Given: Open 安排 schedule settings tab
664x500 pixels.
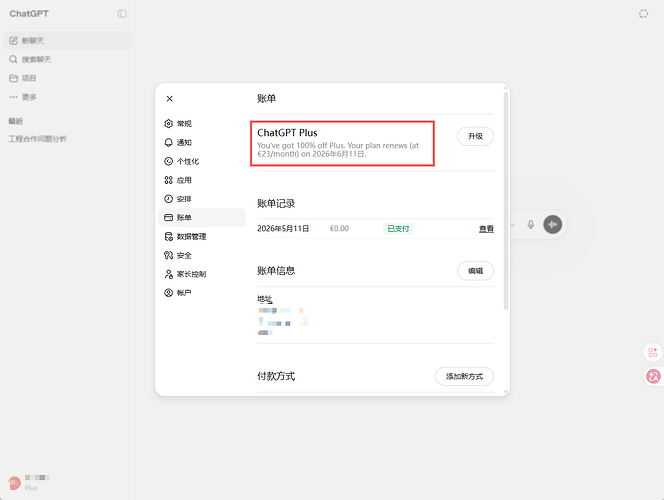Looking at the screenshot, I should (202, 199).
